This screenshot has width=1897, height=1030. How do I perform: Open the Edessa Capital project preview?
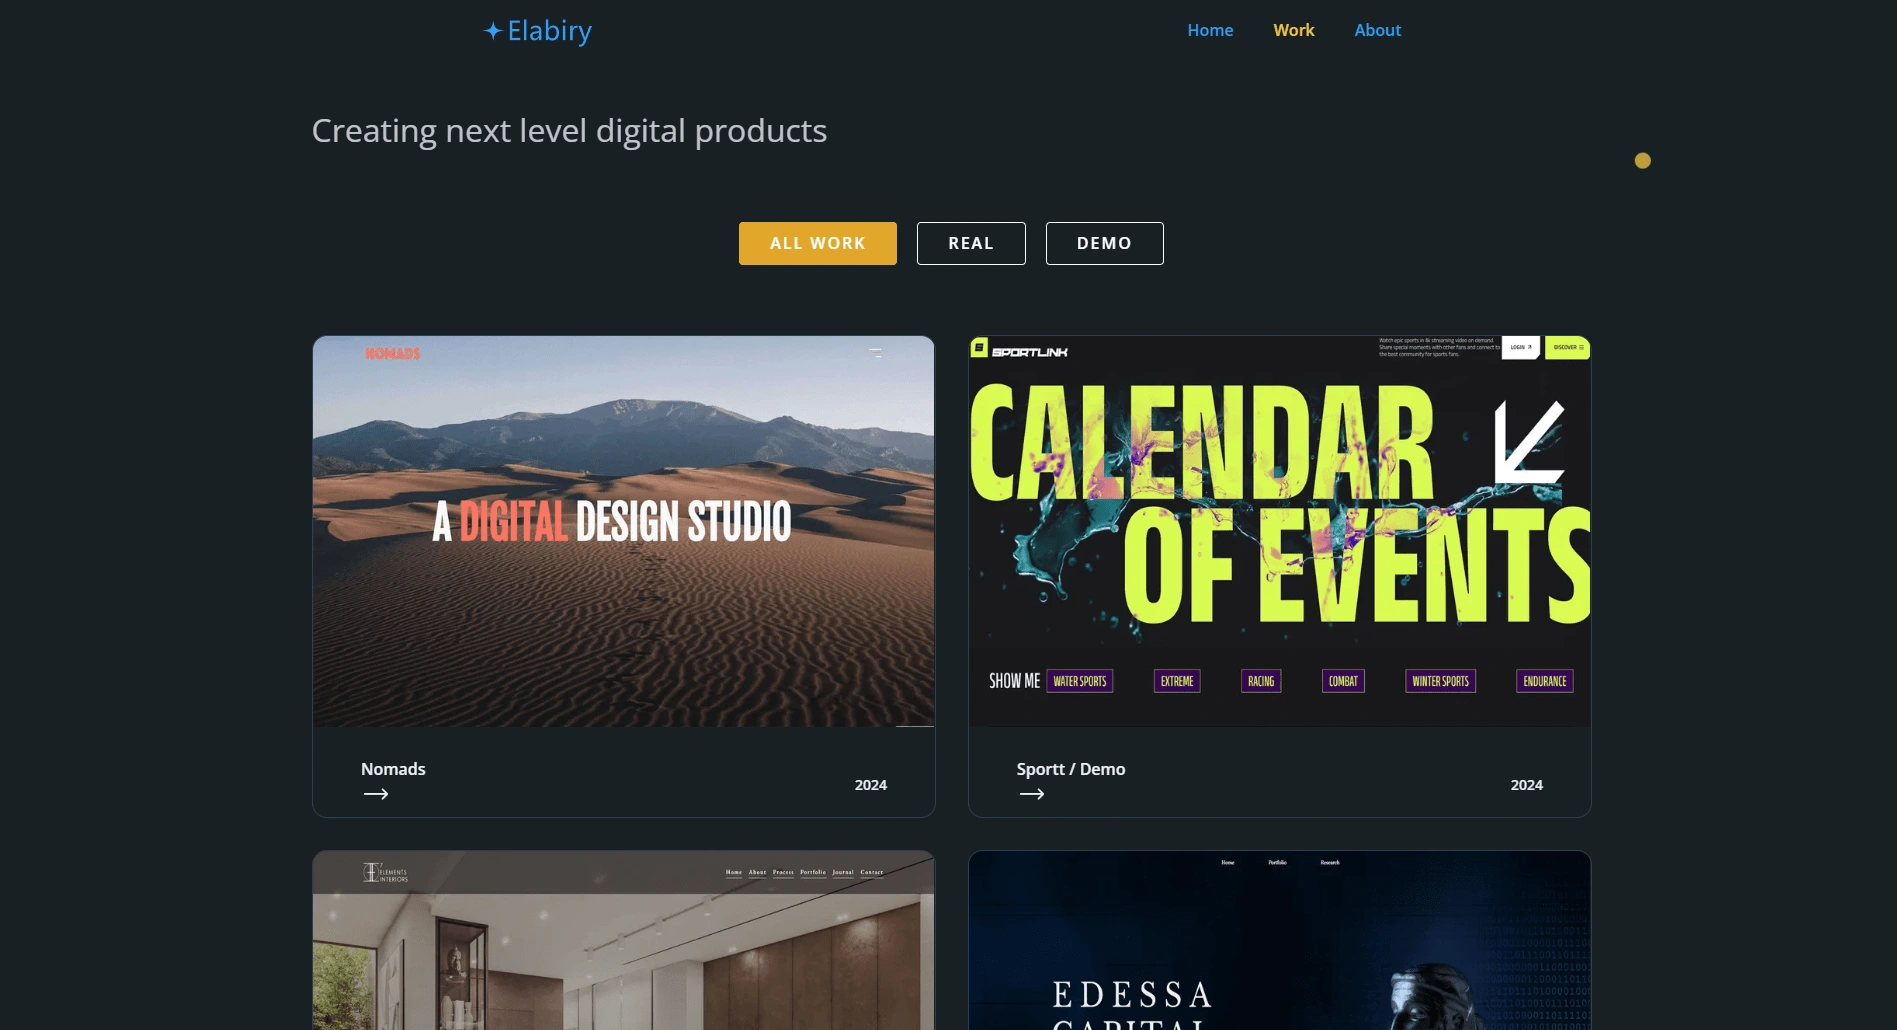coord(1280,940)
